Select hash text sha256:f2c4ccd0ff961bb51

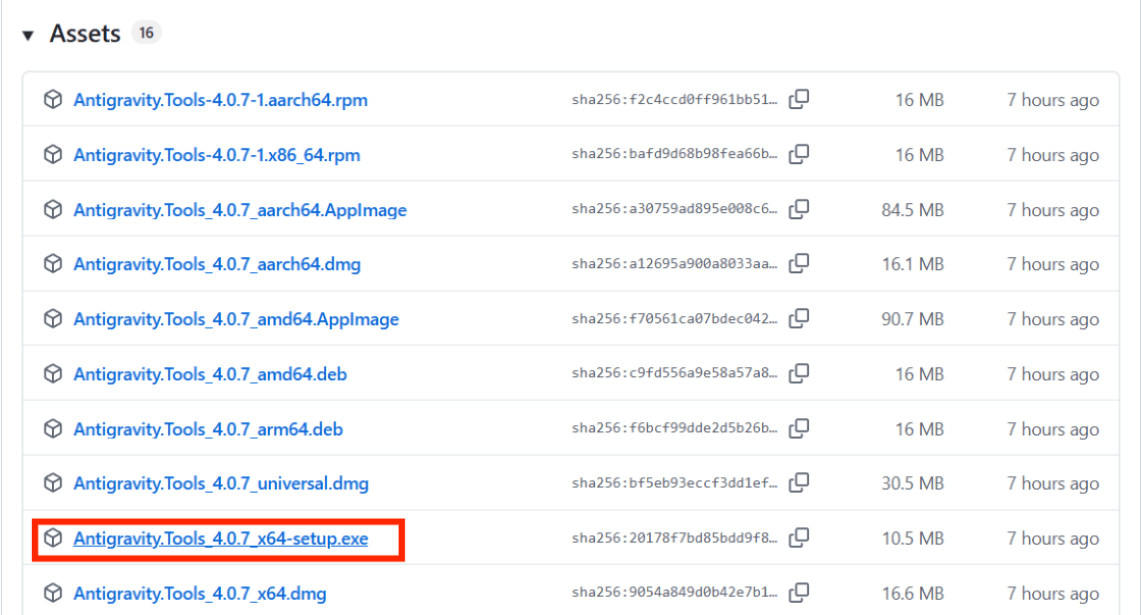(x=674, y=100)
